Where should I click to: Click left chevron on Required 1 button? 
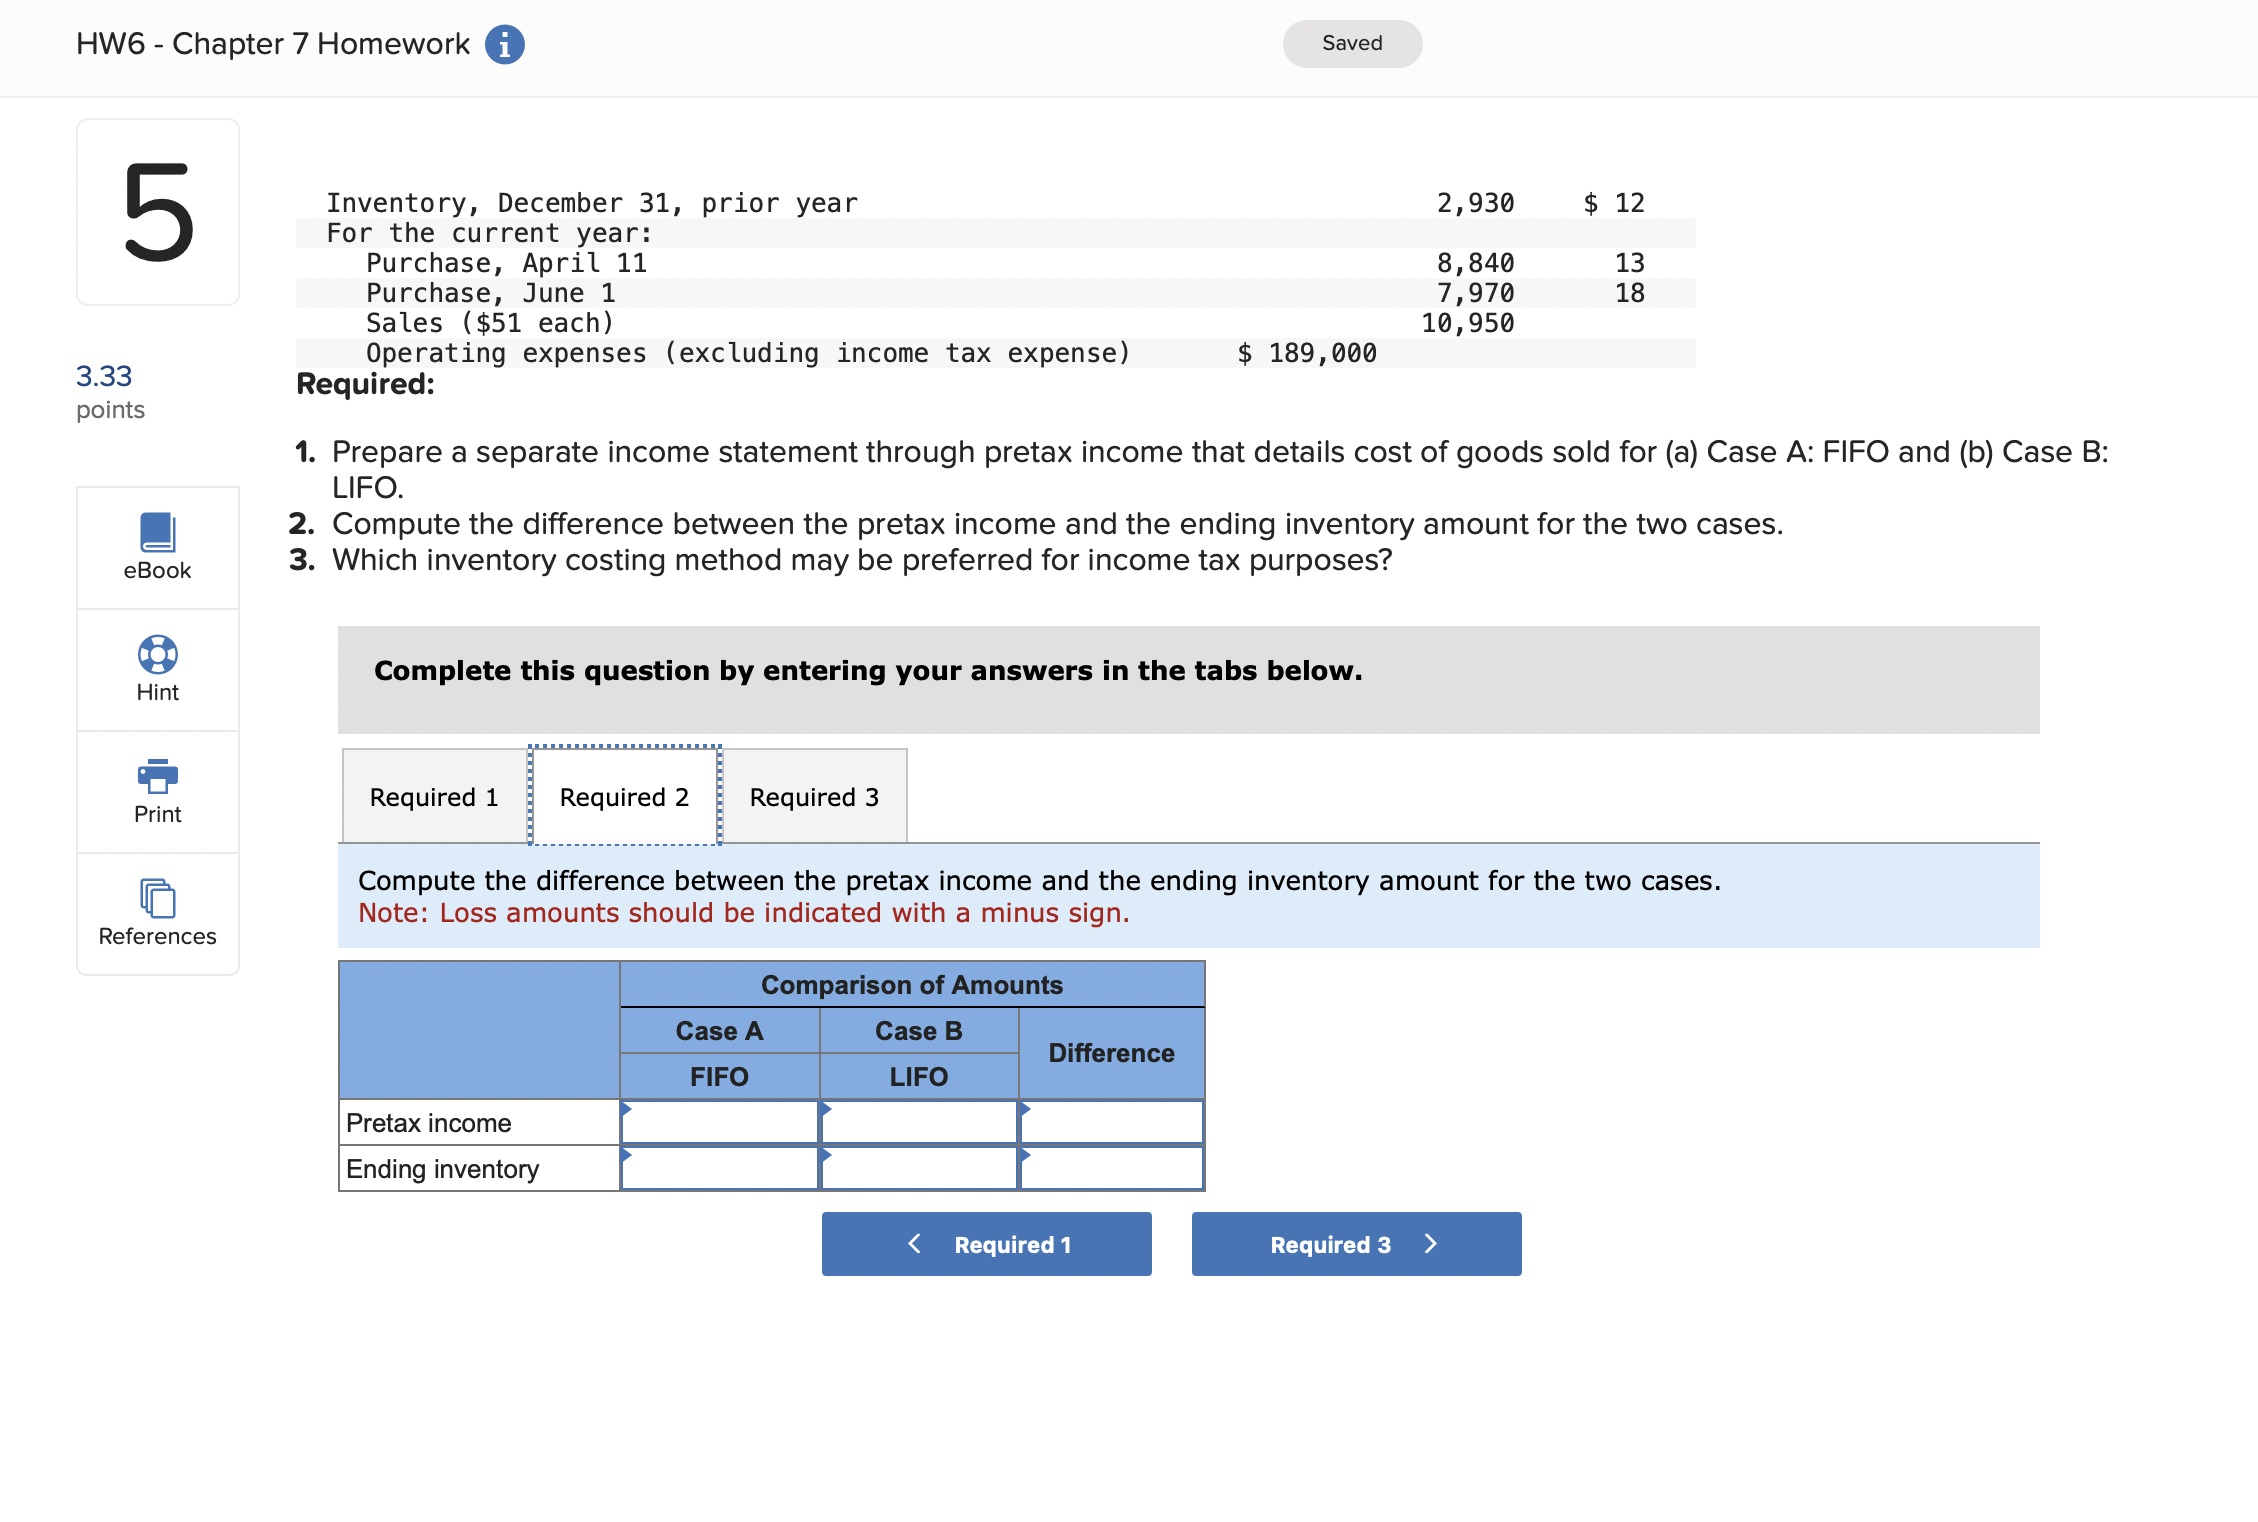(914, 1243)
